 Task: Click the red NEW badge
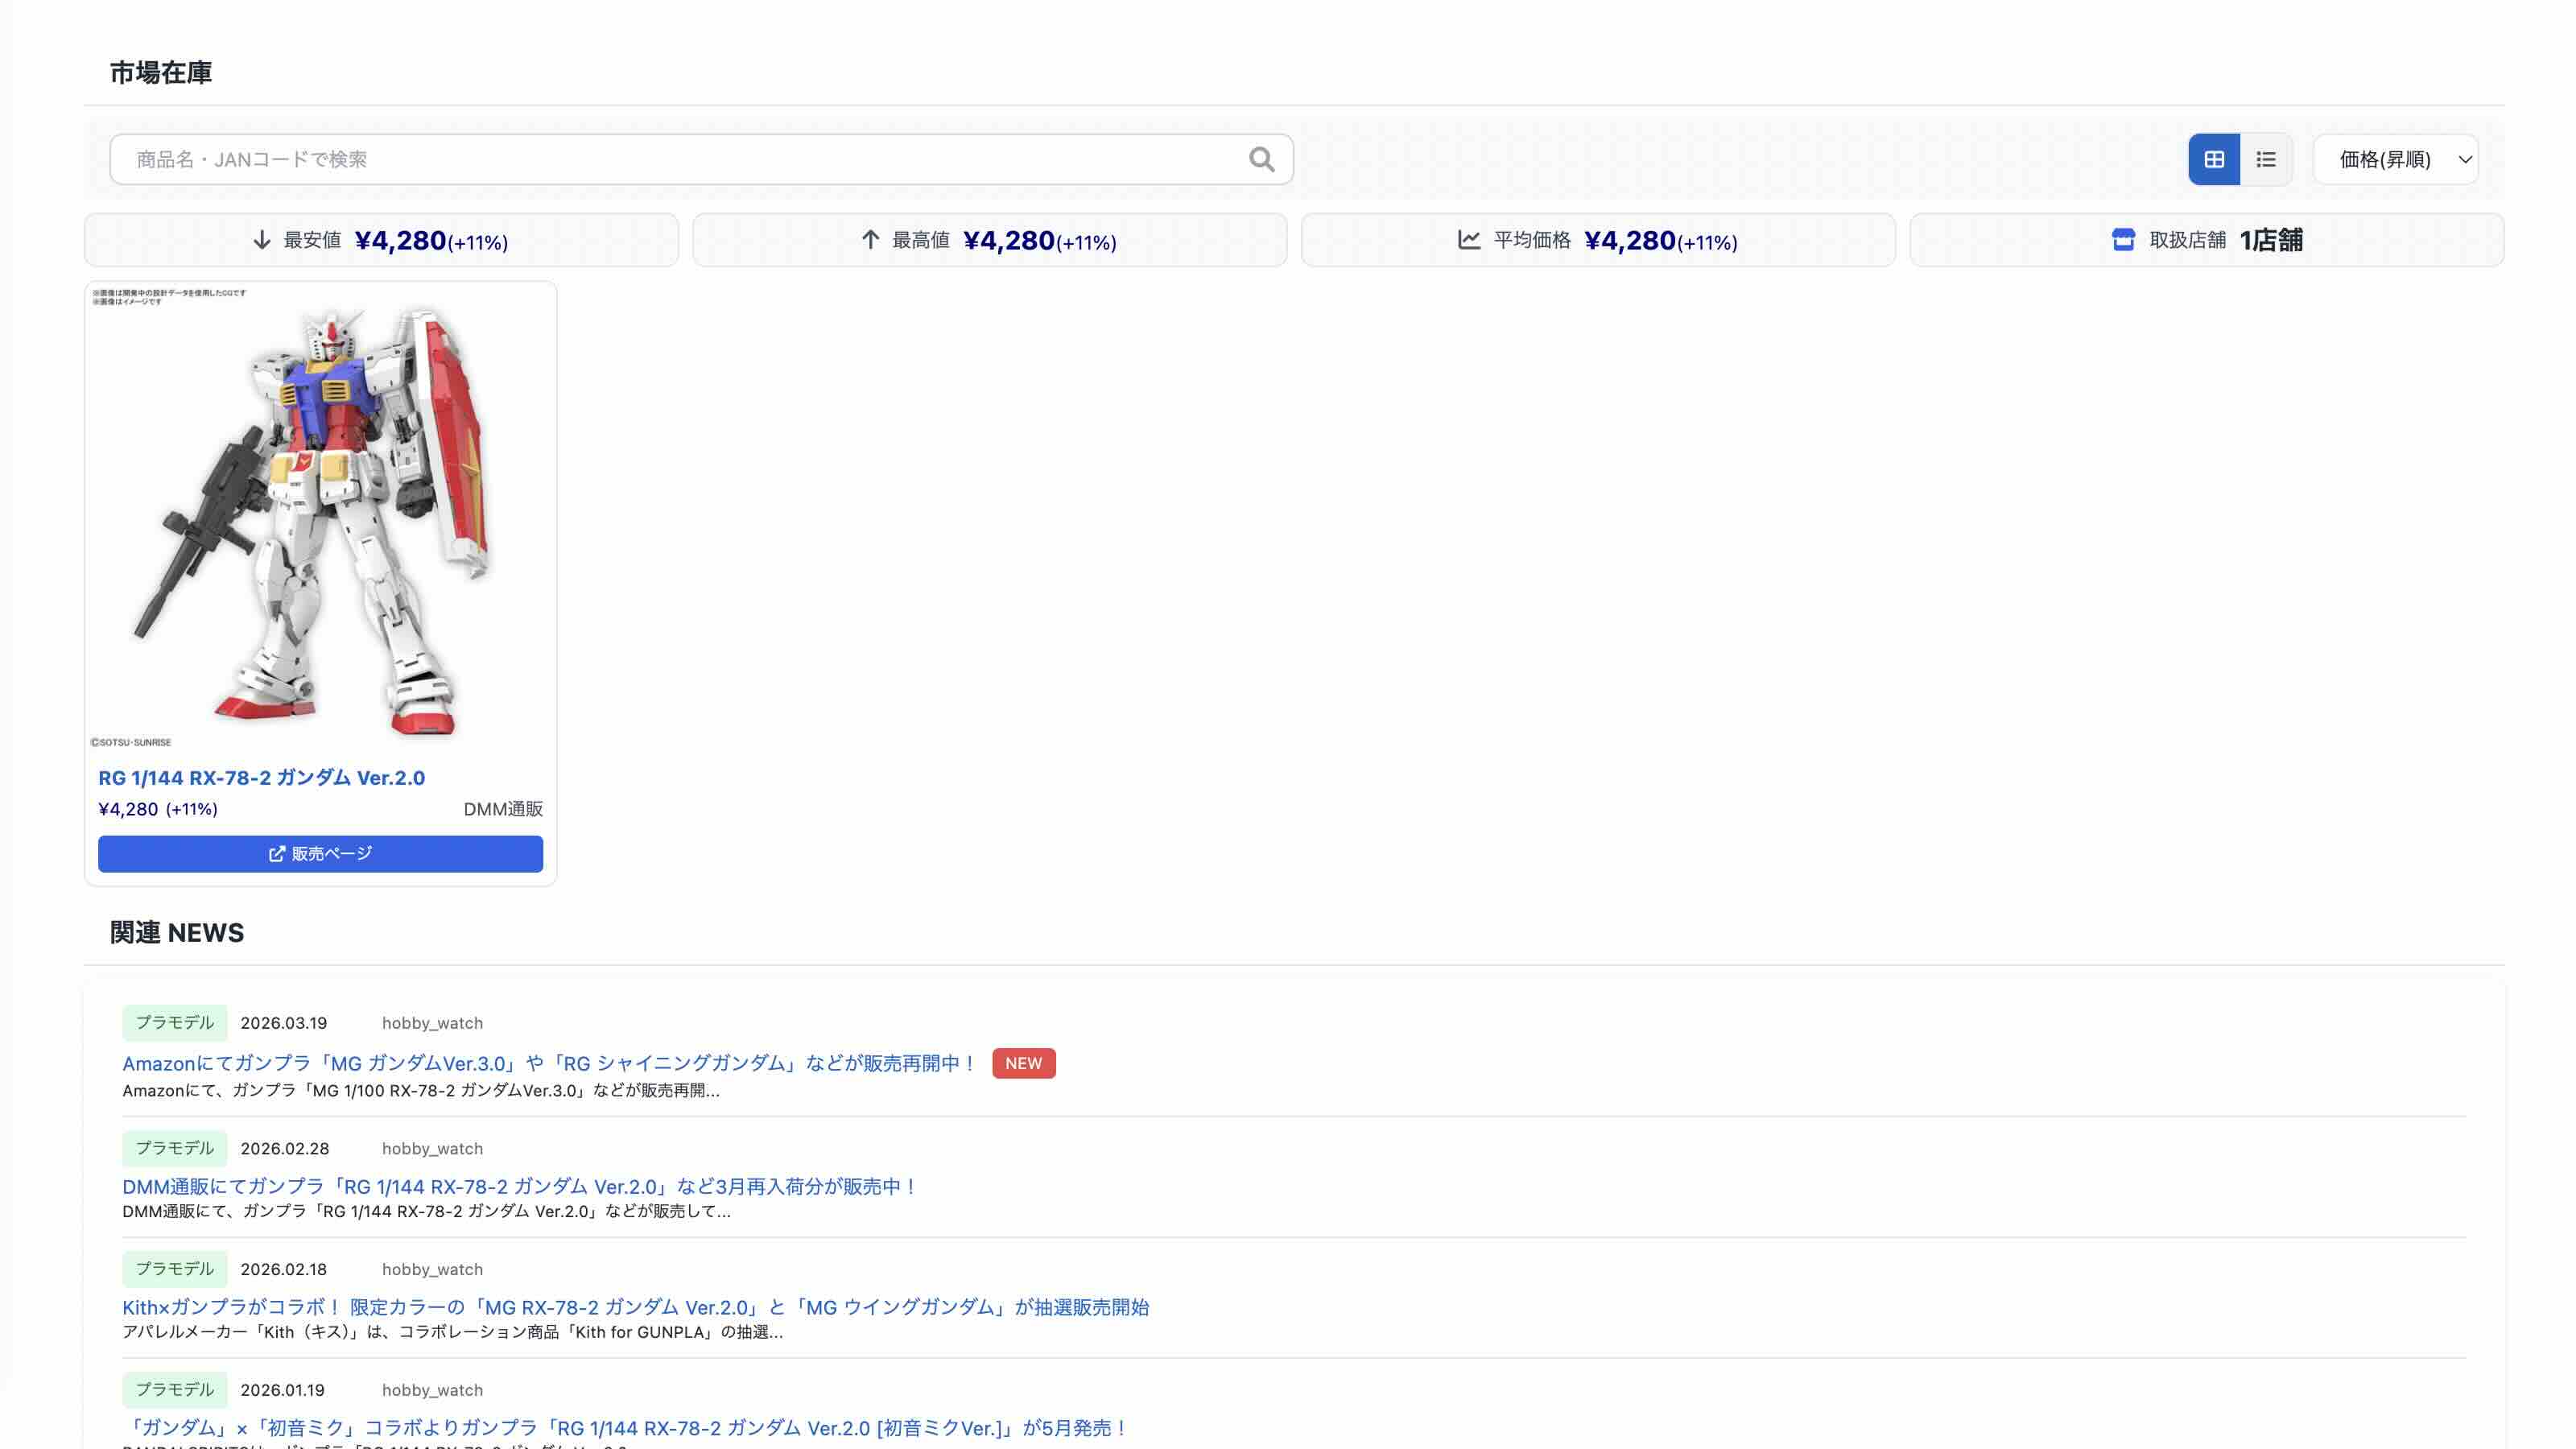tap(1023, 1063)
